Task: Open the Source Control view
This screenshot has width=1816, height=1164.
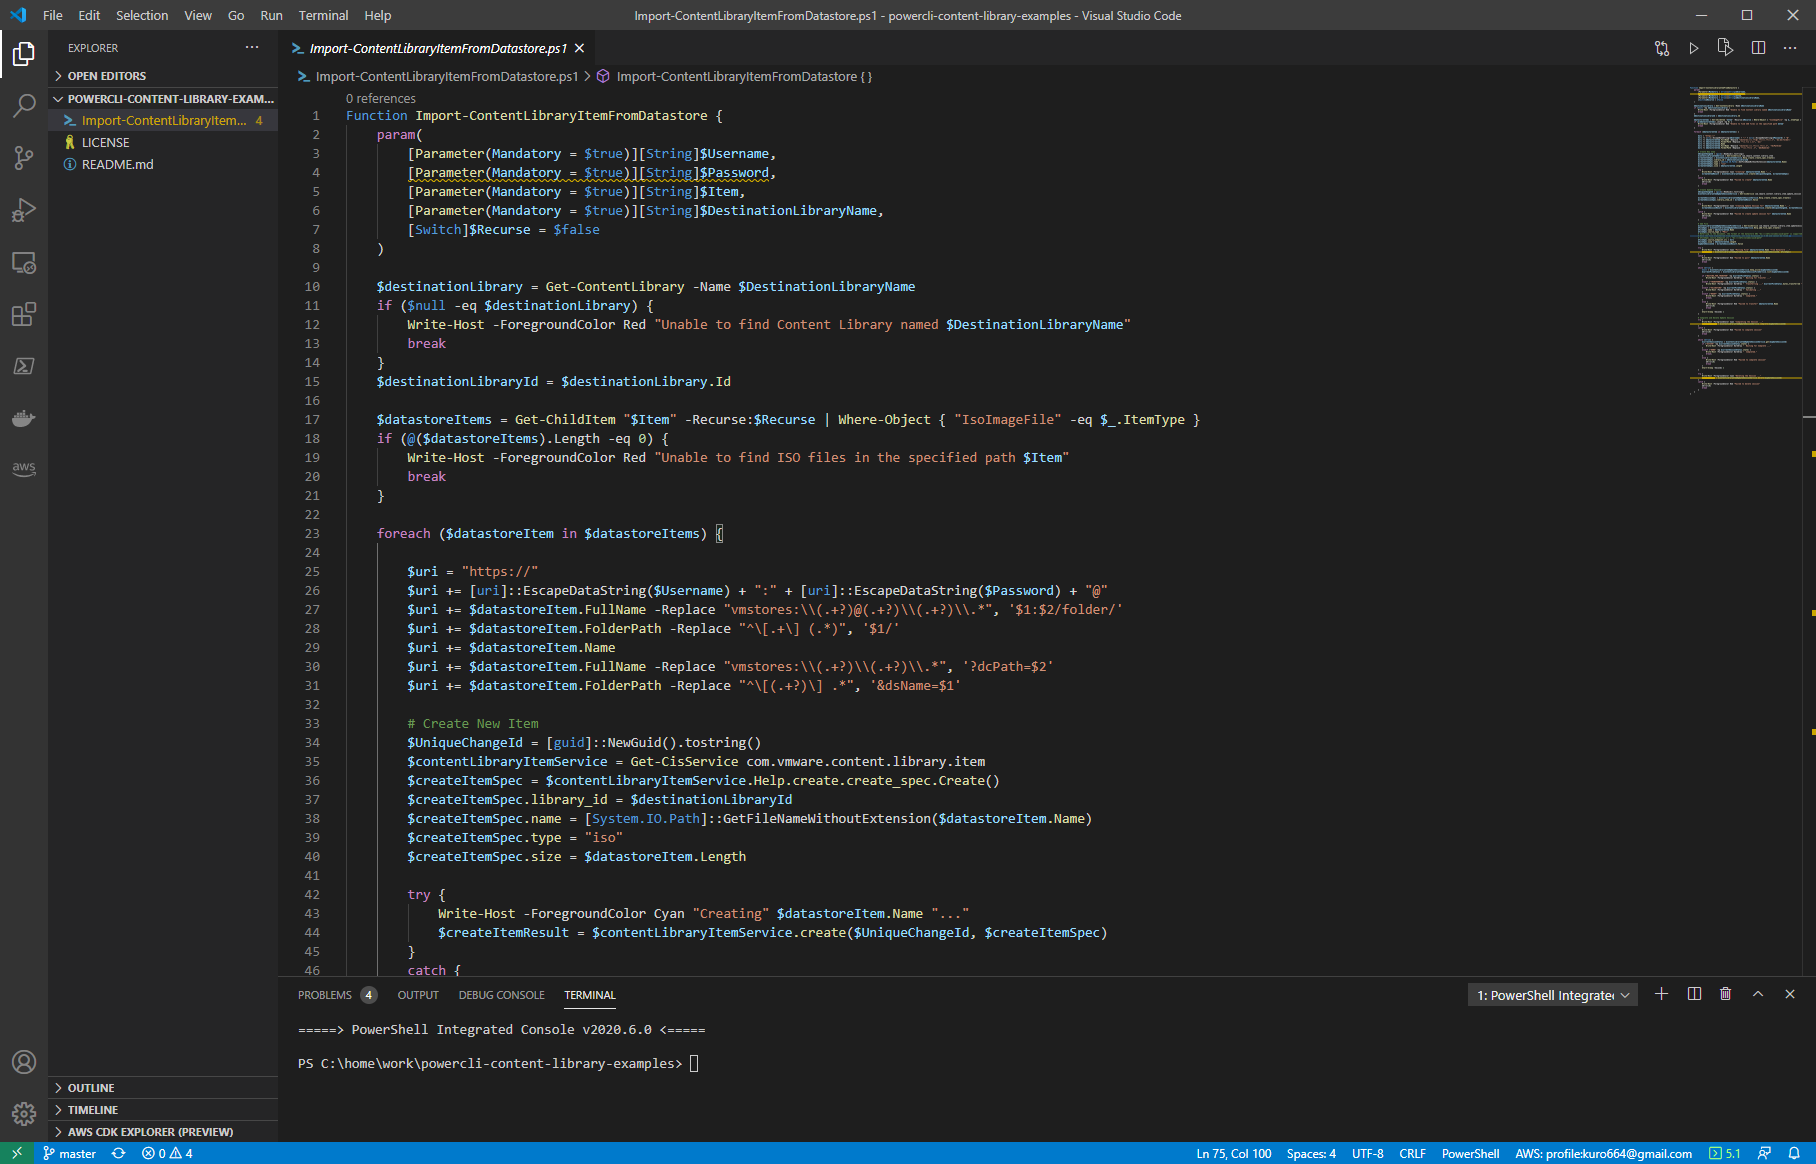Action: coord(24,158)
